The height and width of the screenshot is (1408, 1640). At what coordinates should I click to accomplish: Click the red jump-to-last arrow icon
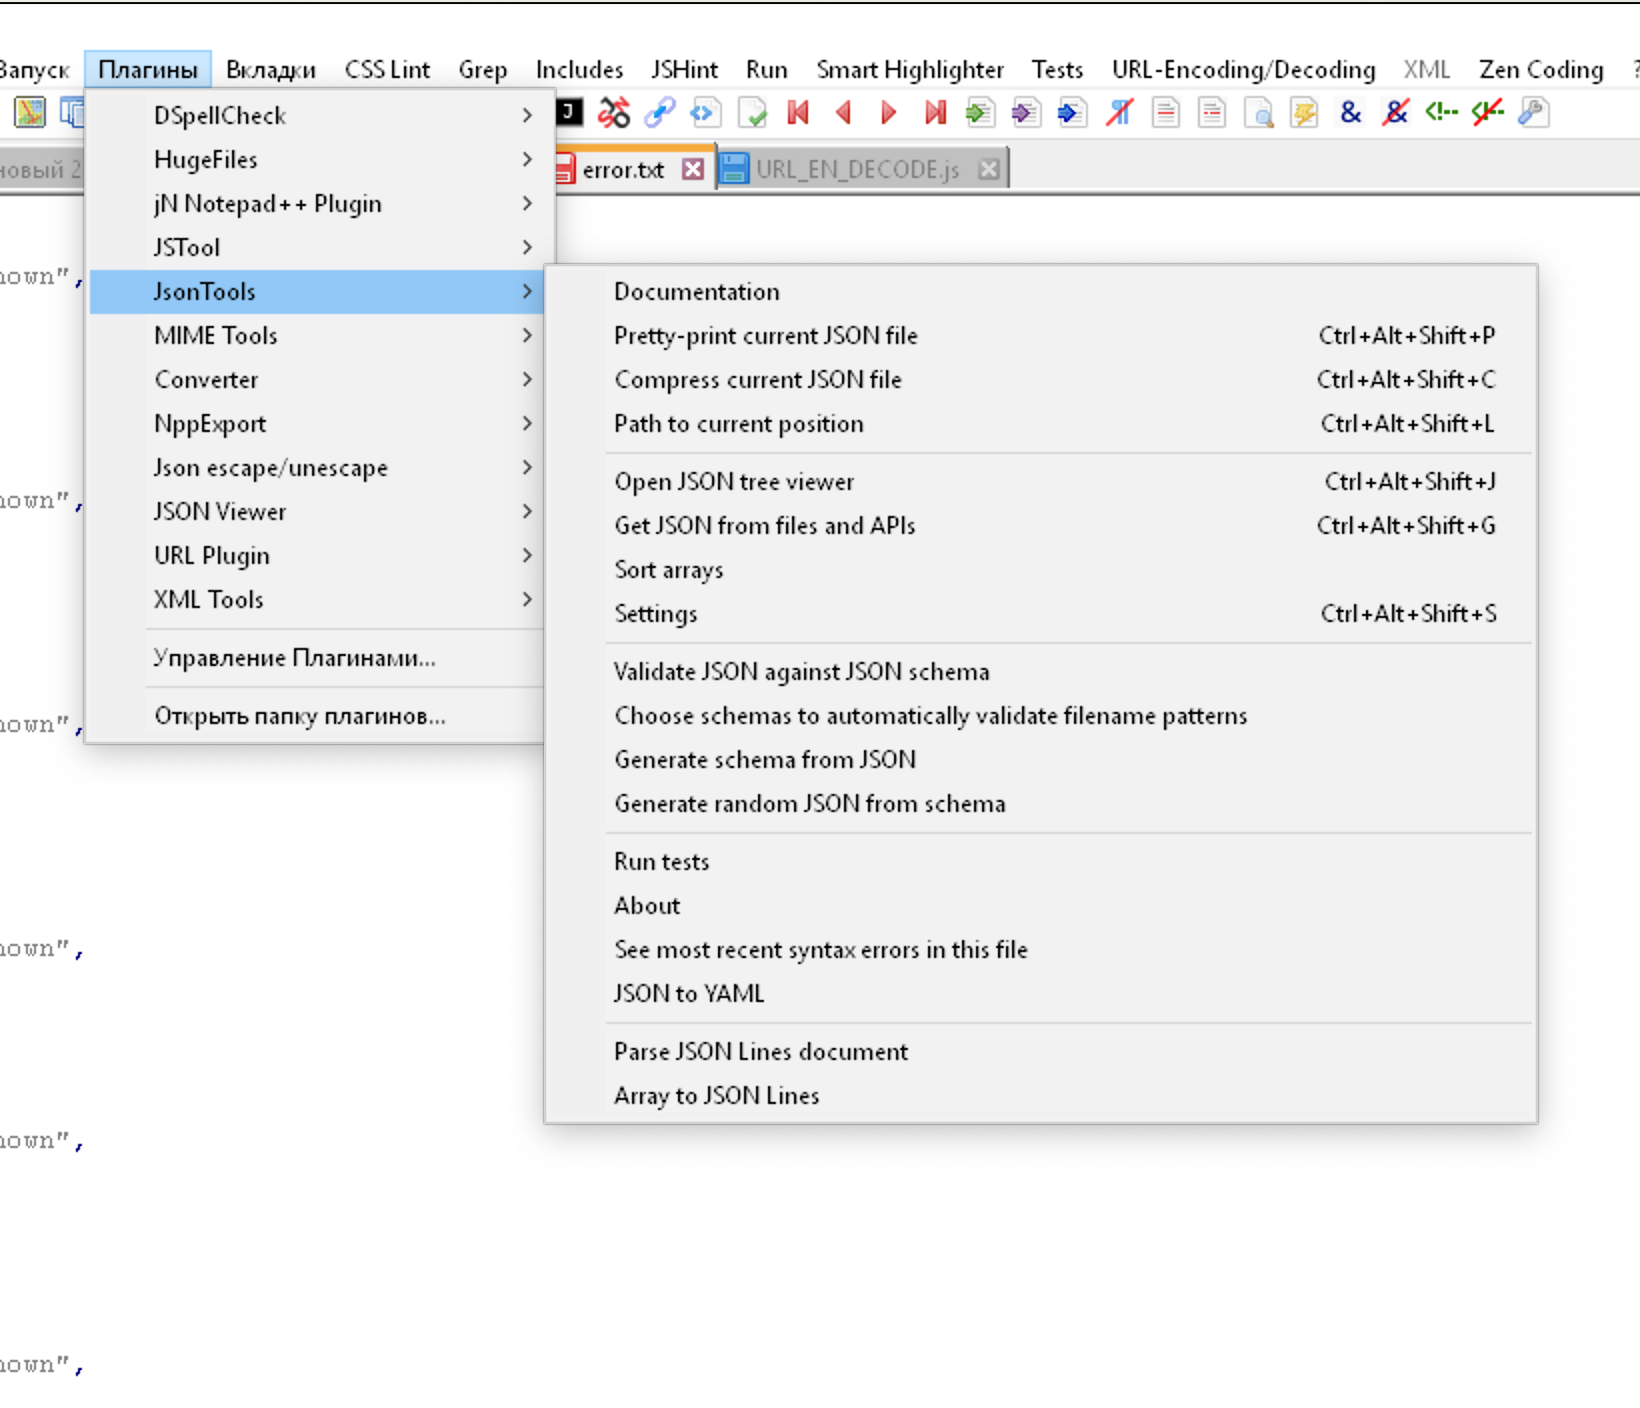(935, 112)
